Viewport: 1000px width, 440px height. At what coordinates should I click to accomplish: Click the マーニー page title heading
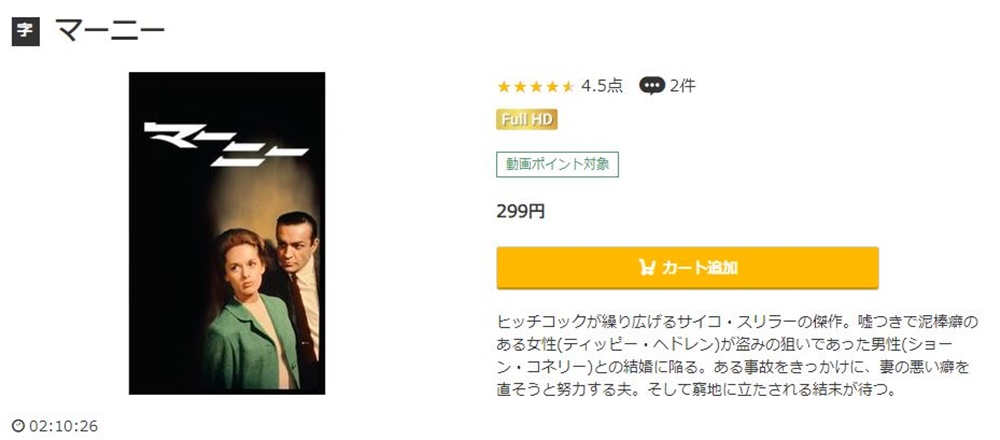pyautogui.click(x=110, y=31)
